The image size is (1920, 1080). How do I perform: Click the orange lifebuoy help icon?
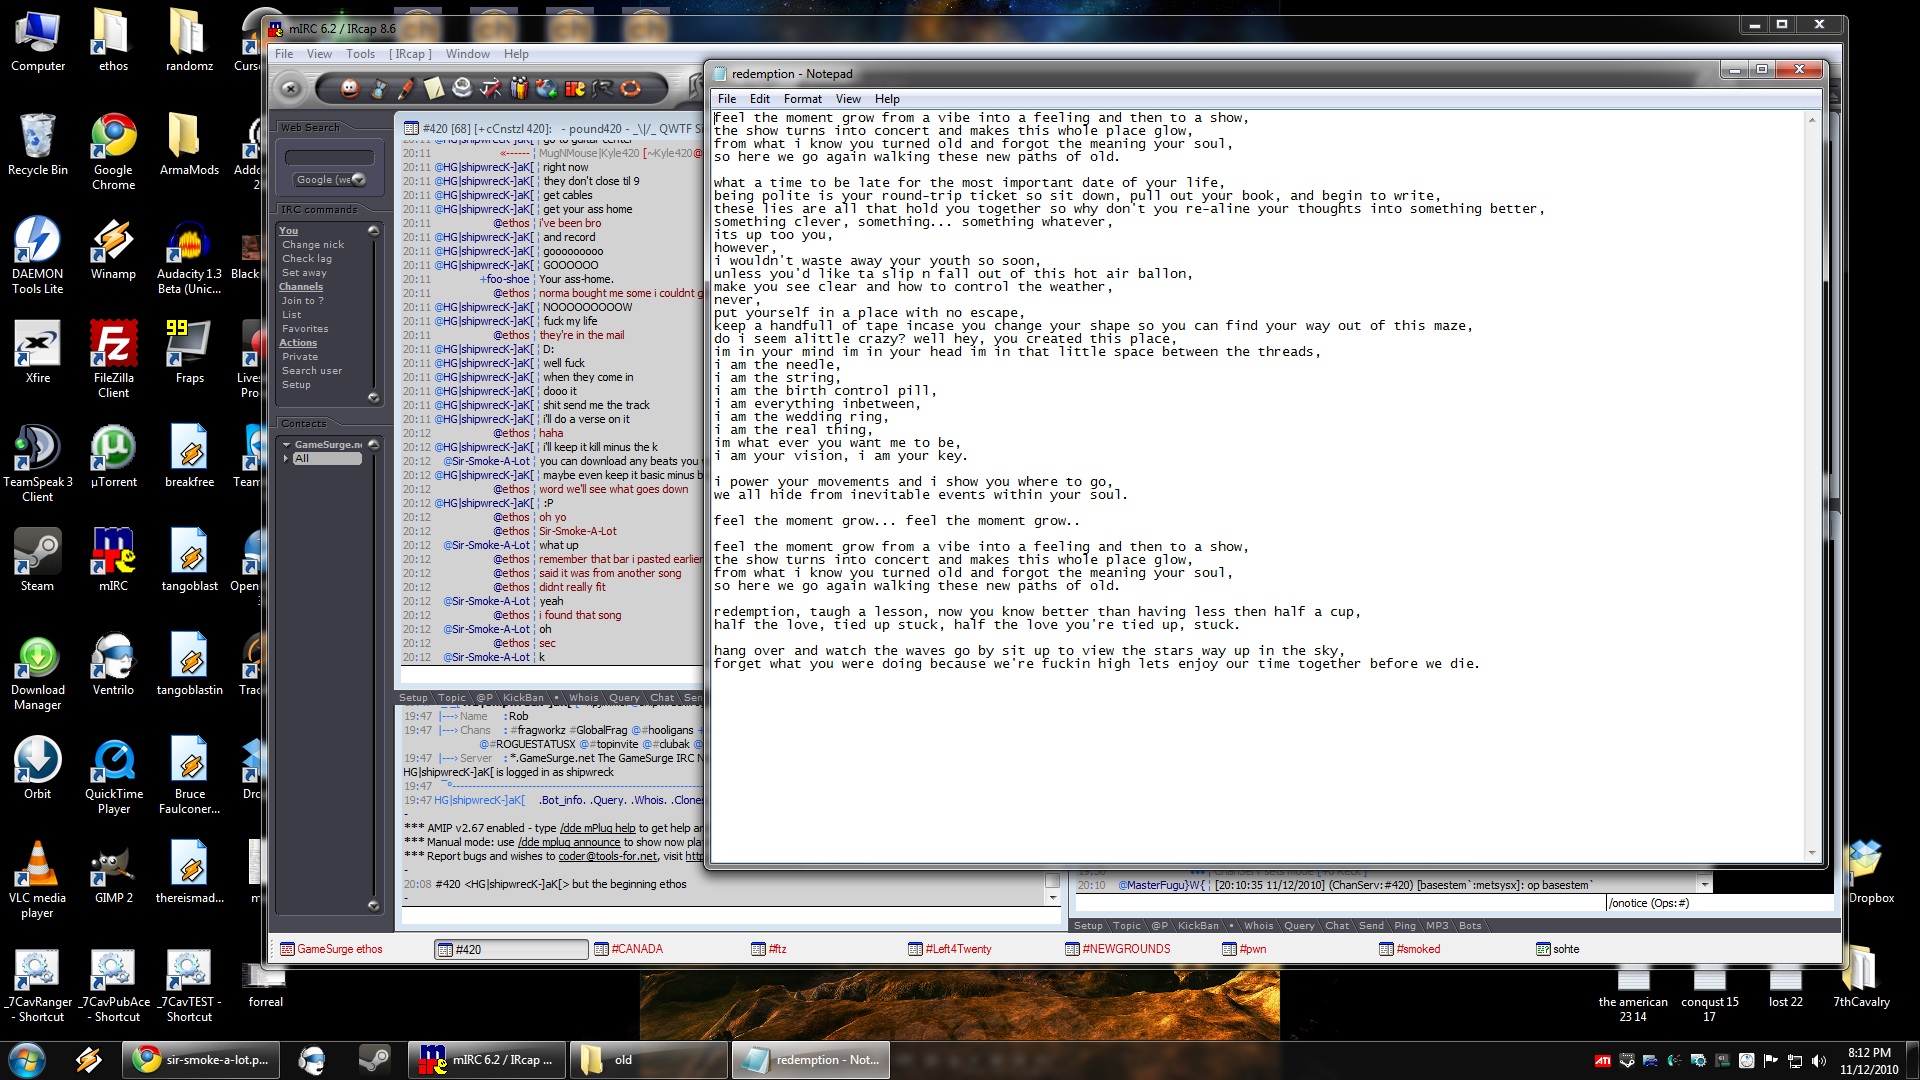(x=630, y=89)
